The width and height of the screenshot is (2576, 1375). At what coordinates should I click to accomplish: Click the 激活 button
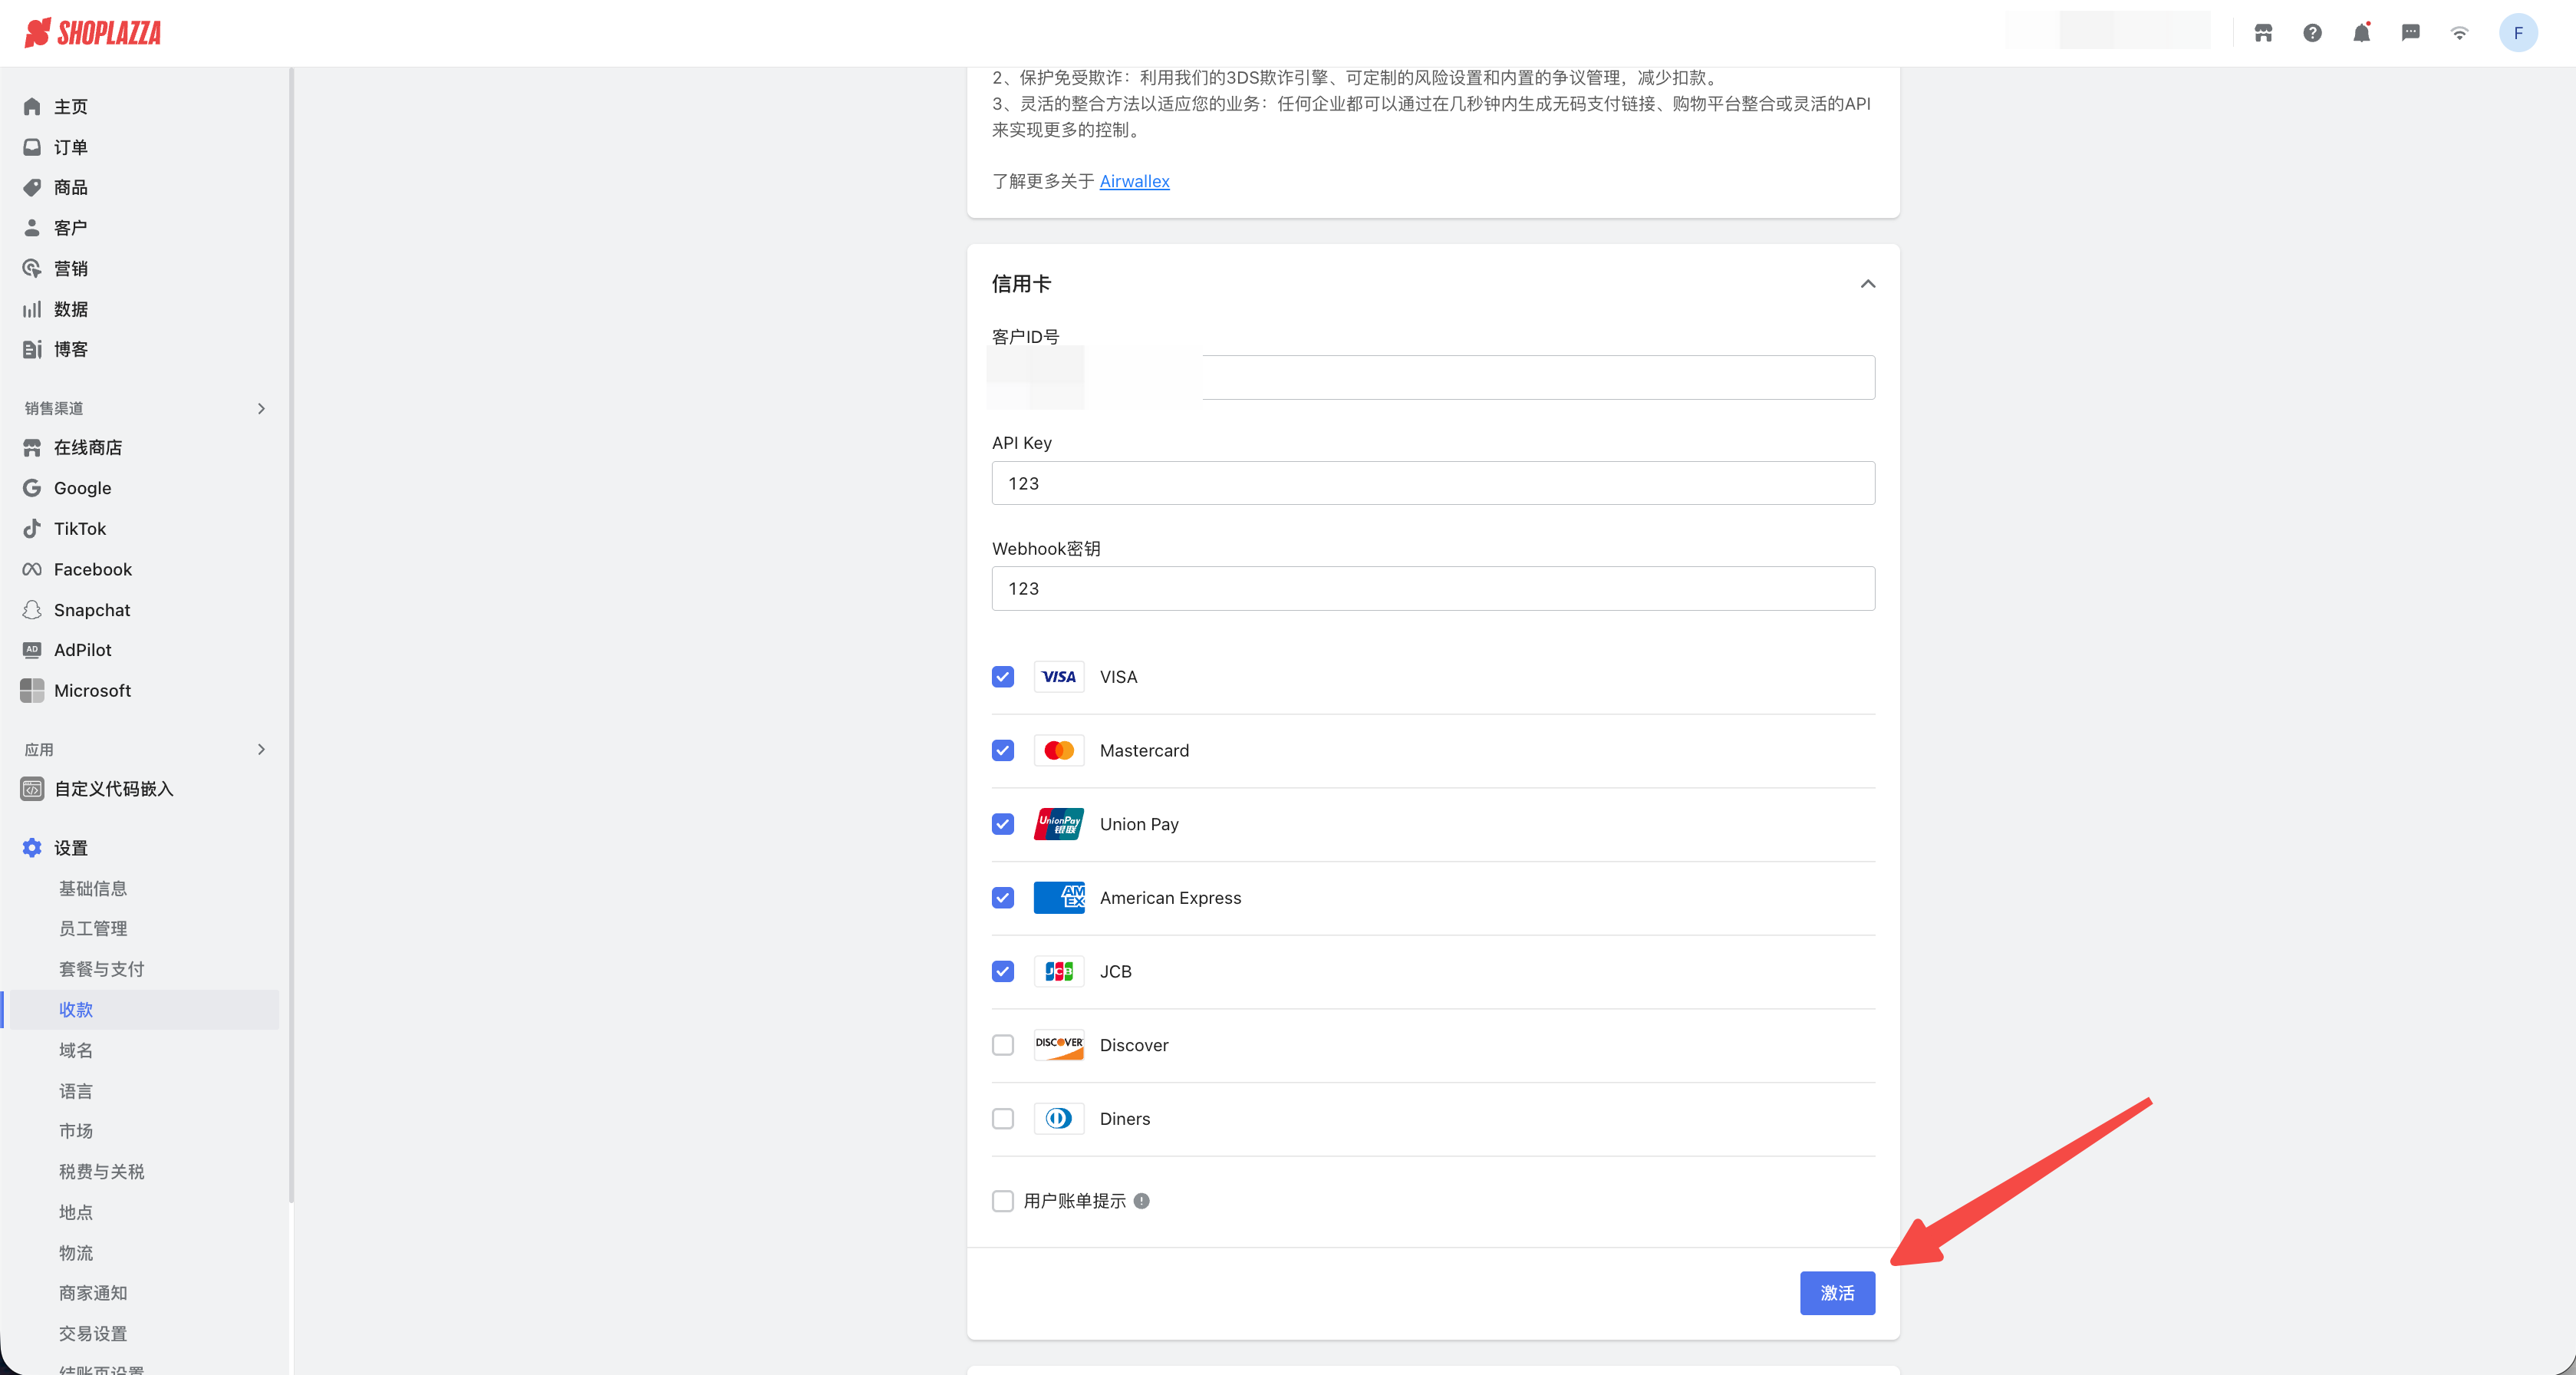click(x=1836, y=1293)
